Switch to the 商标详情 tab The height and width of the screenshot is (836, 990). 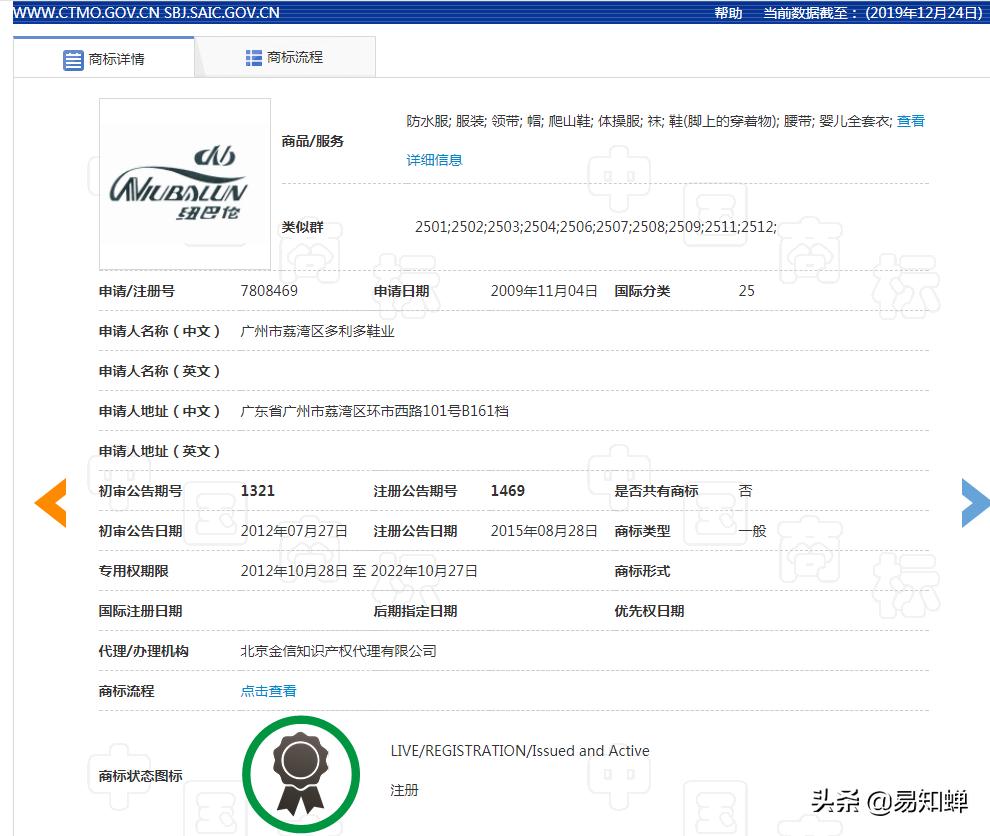click(x=116, y=58)
